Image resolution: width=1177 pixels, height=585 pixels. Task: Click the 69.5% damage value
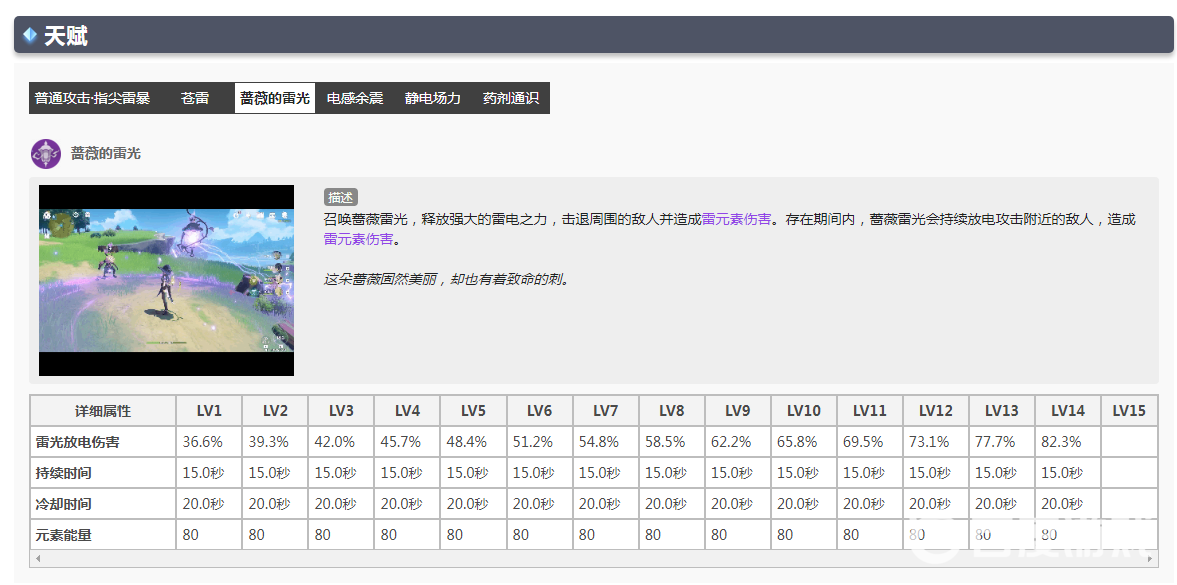(863, 442)
